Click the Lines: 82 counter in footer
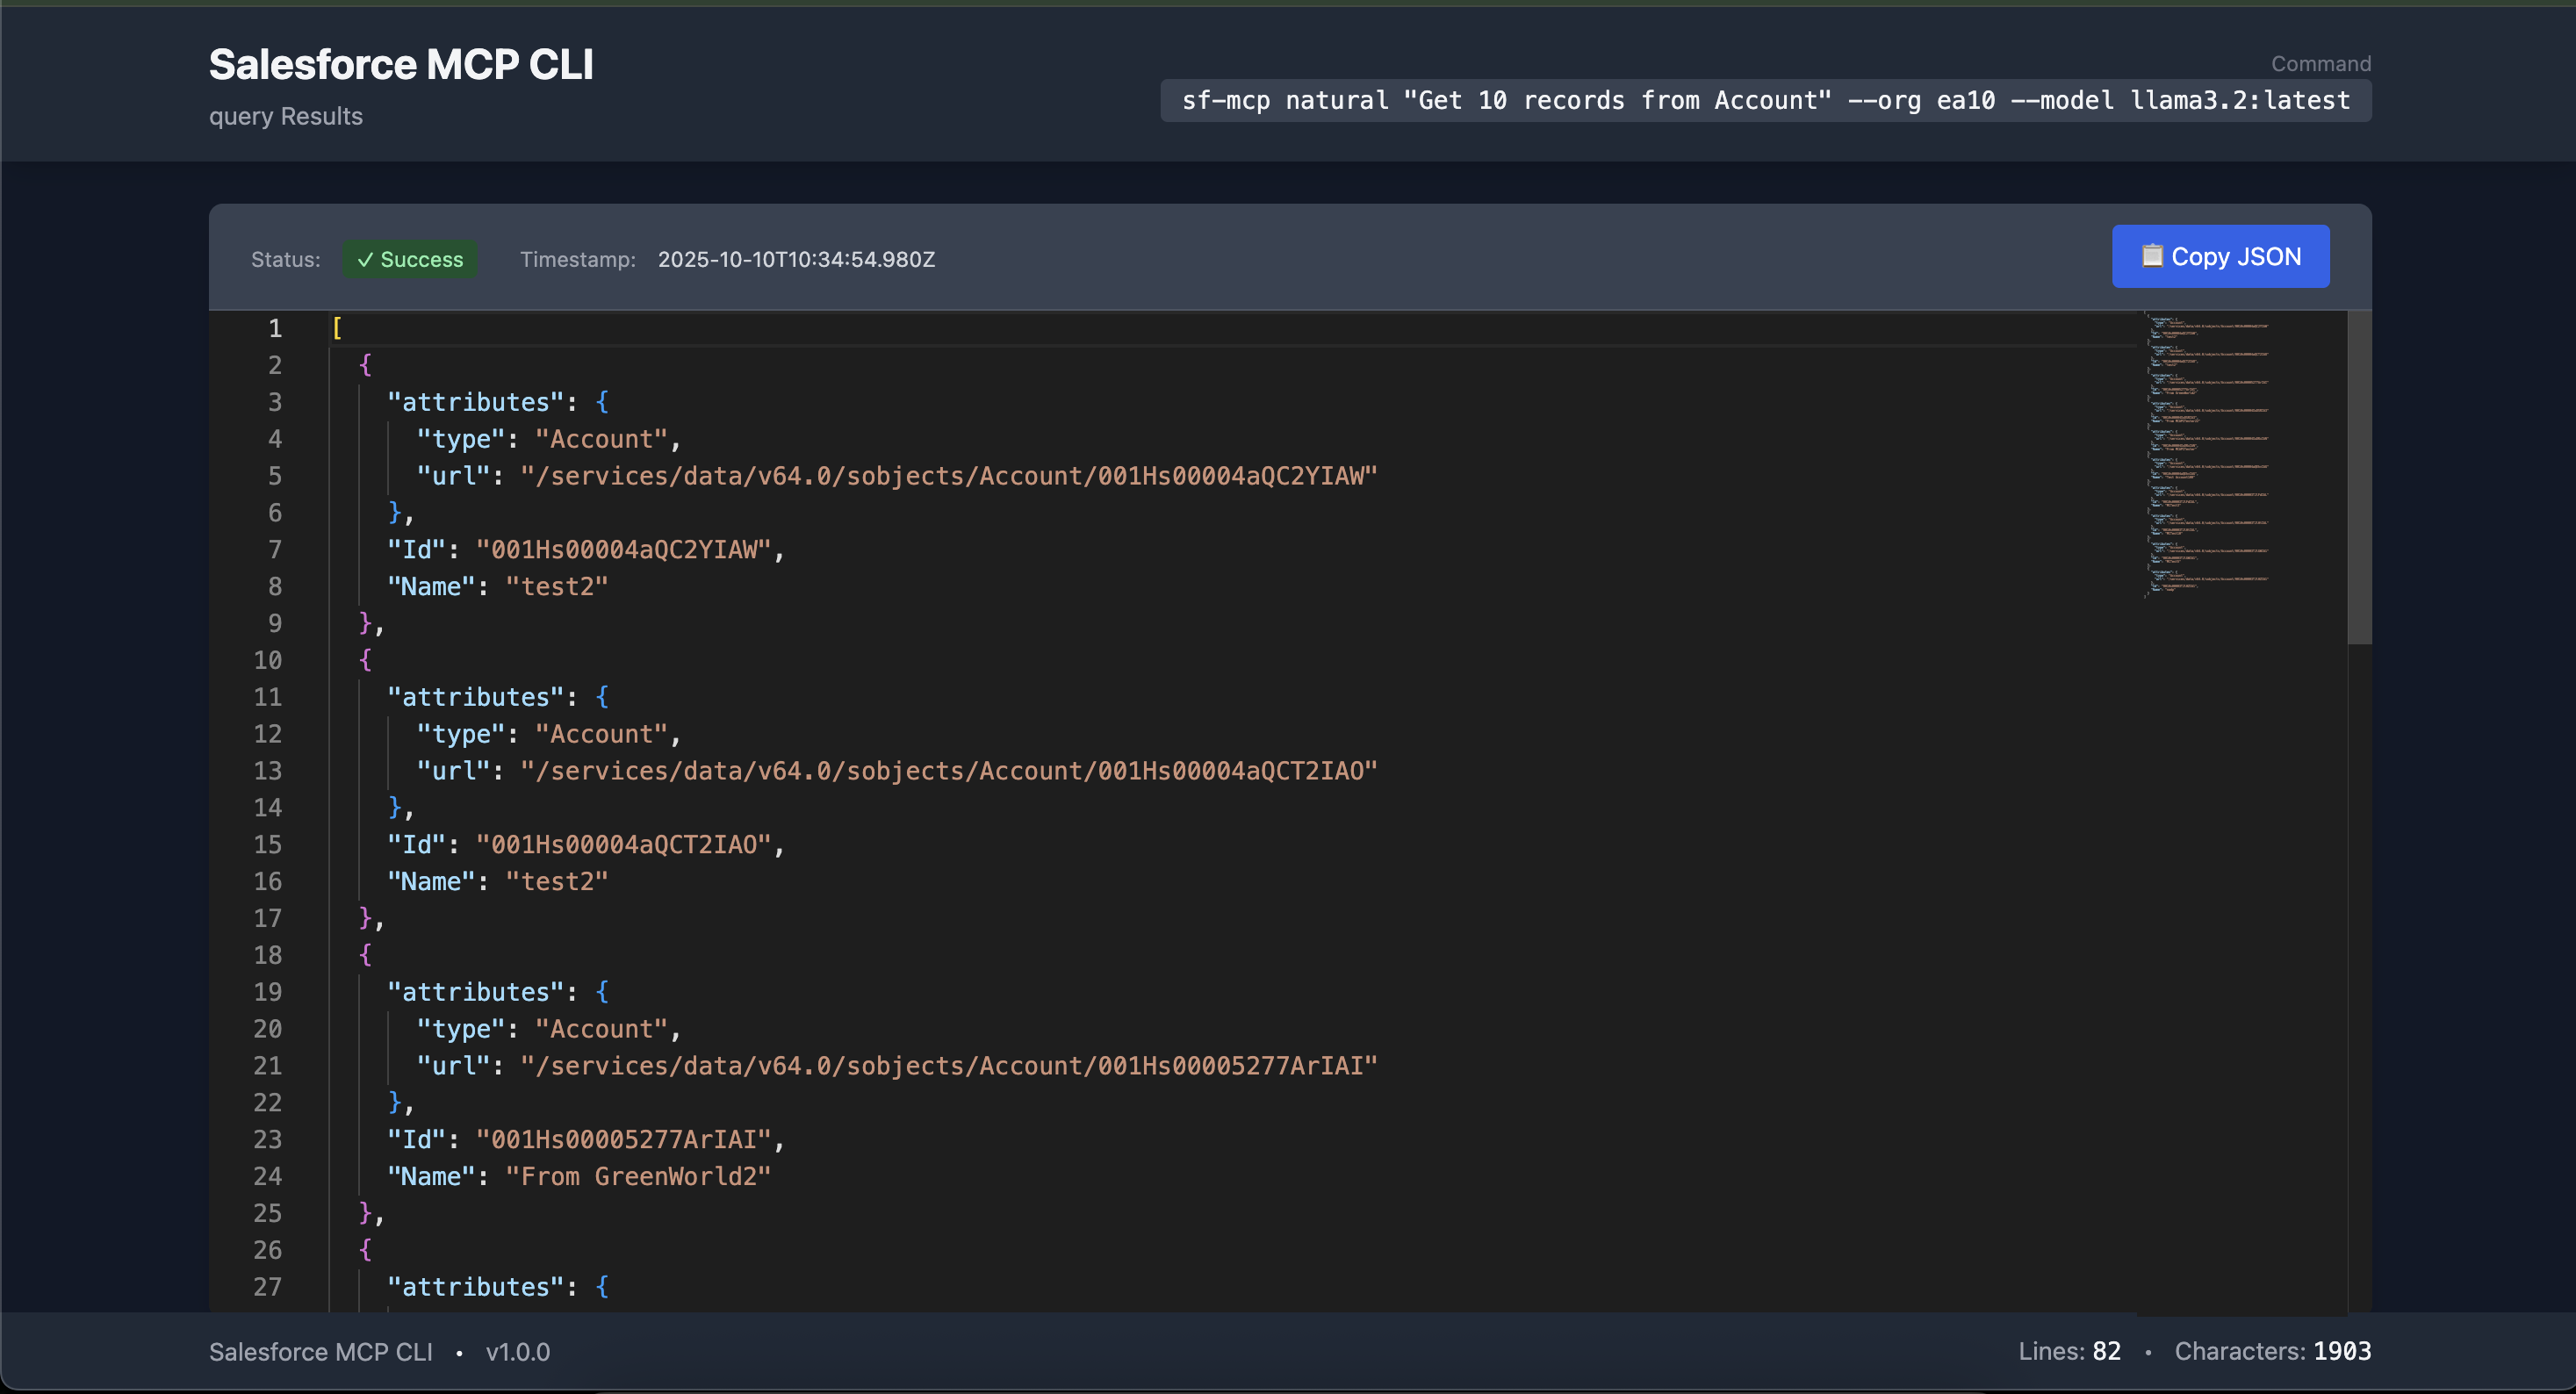 click(x=2069, y=1351)
